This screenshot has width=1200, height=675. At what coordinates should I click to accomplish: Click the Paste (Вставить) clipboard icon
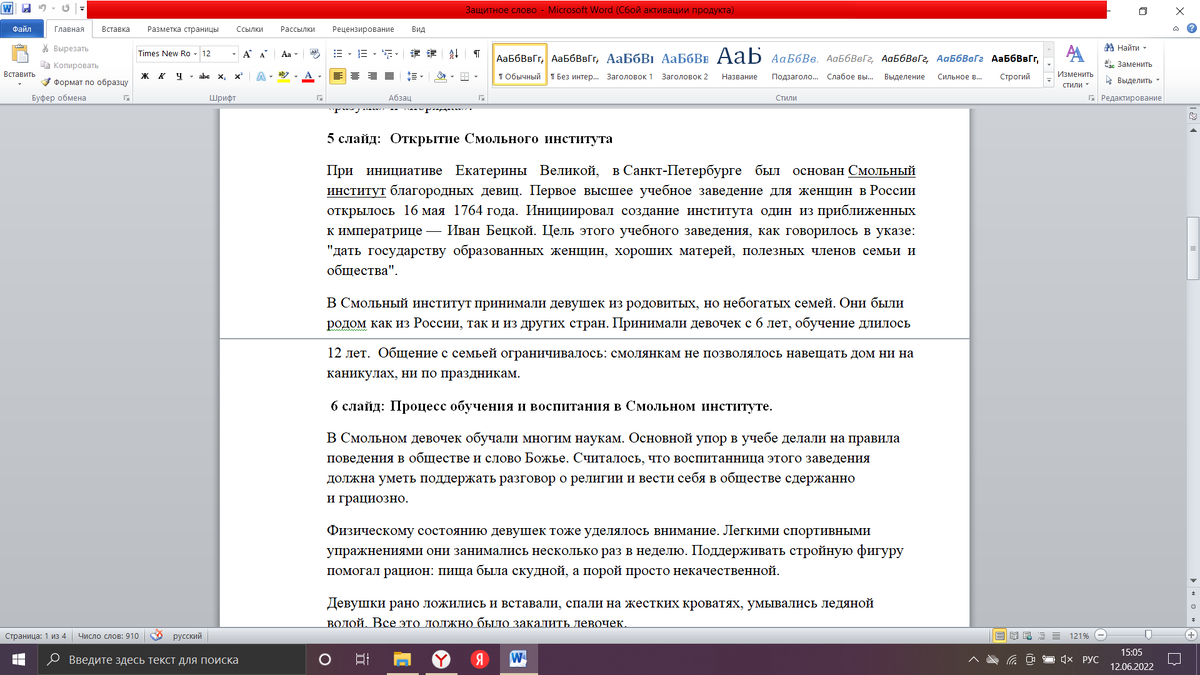(19, 54)
